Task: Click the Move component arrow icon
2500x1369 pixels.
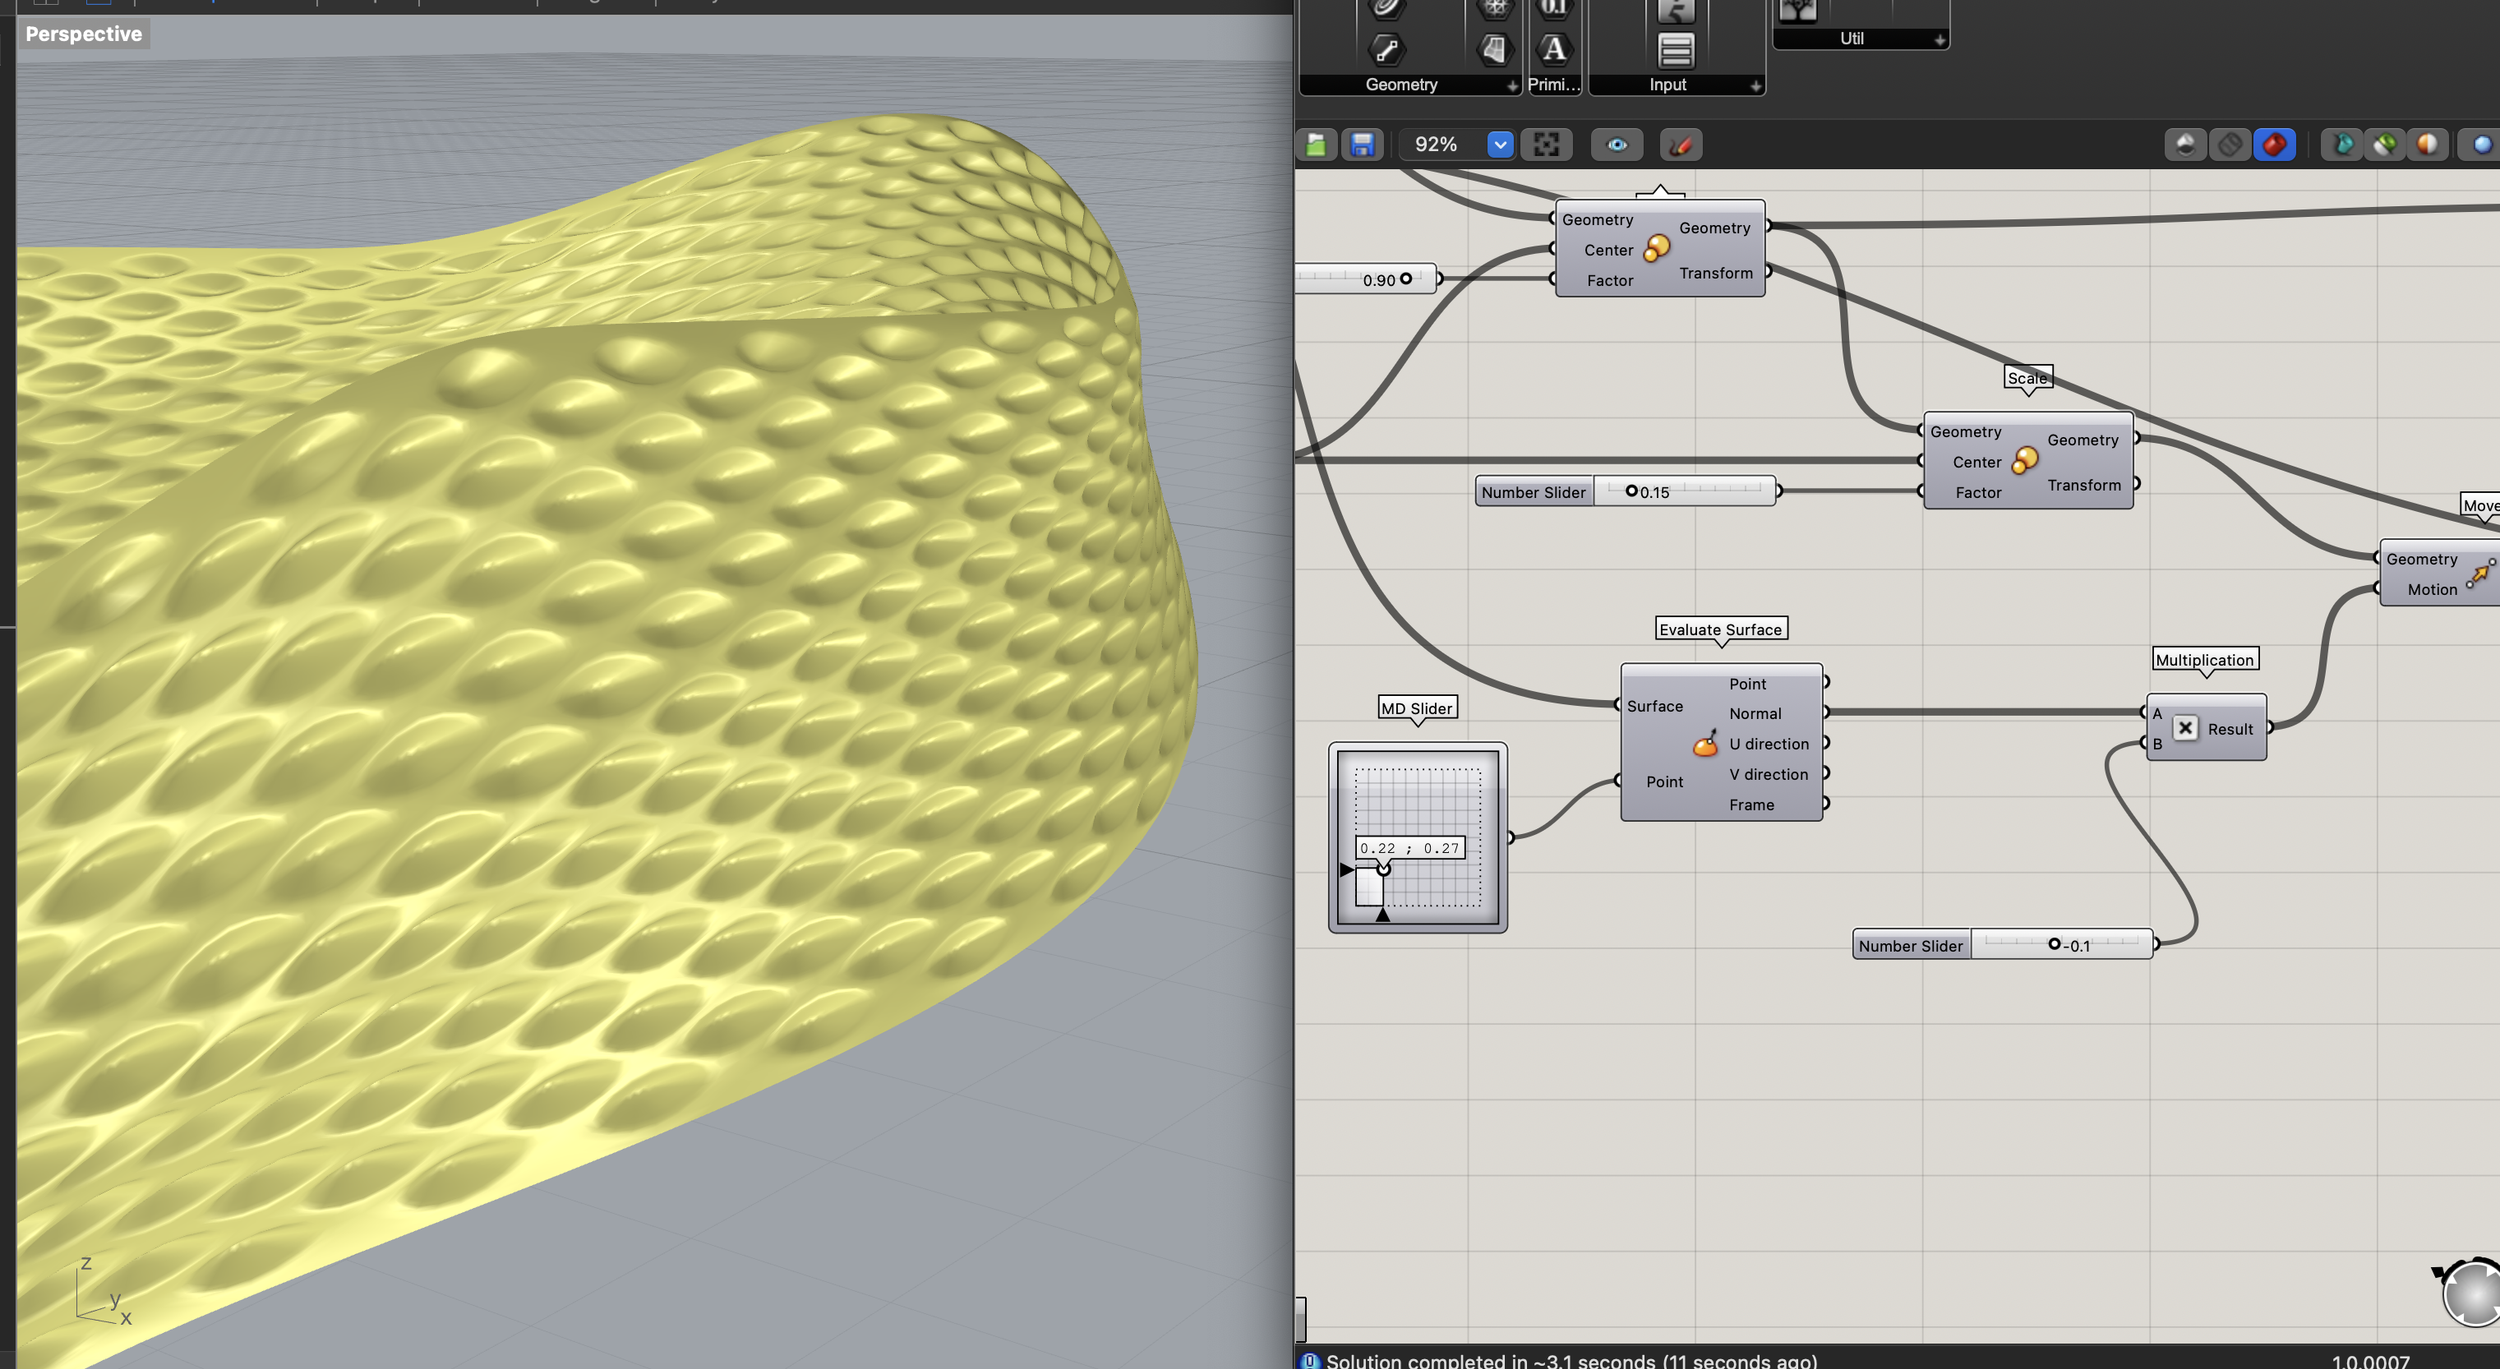Action: 2480,573
